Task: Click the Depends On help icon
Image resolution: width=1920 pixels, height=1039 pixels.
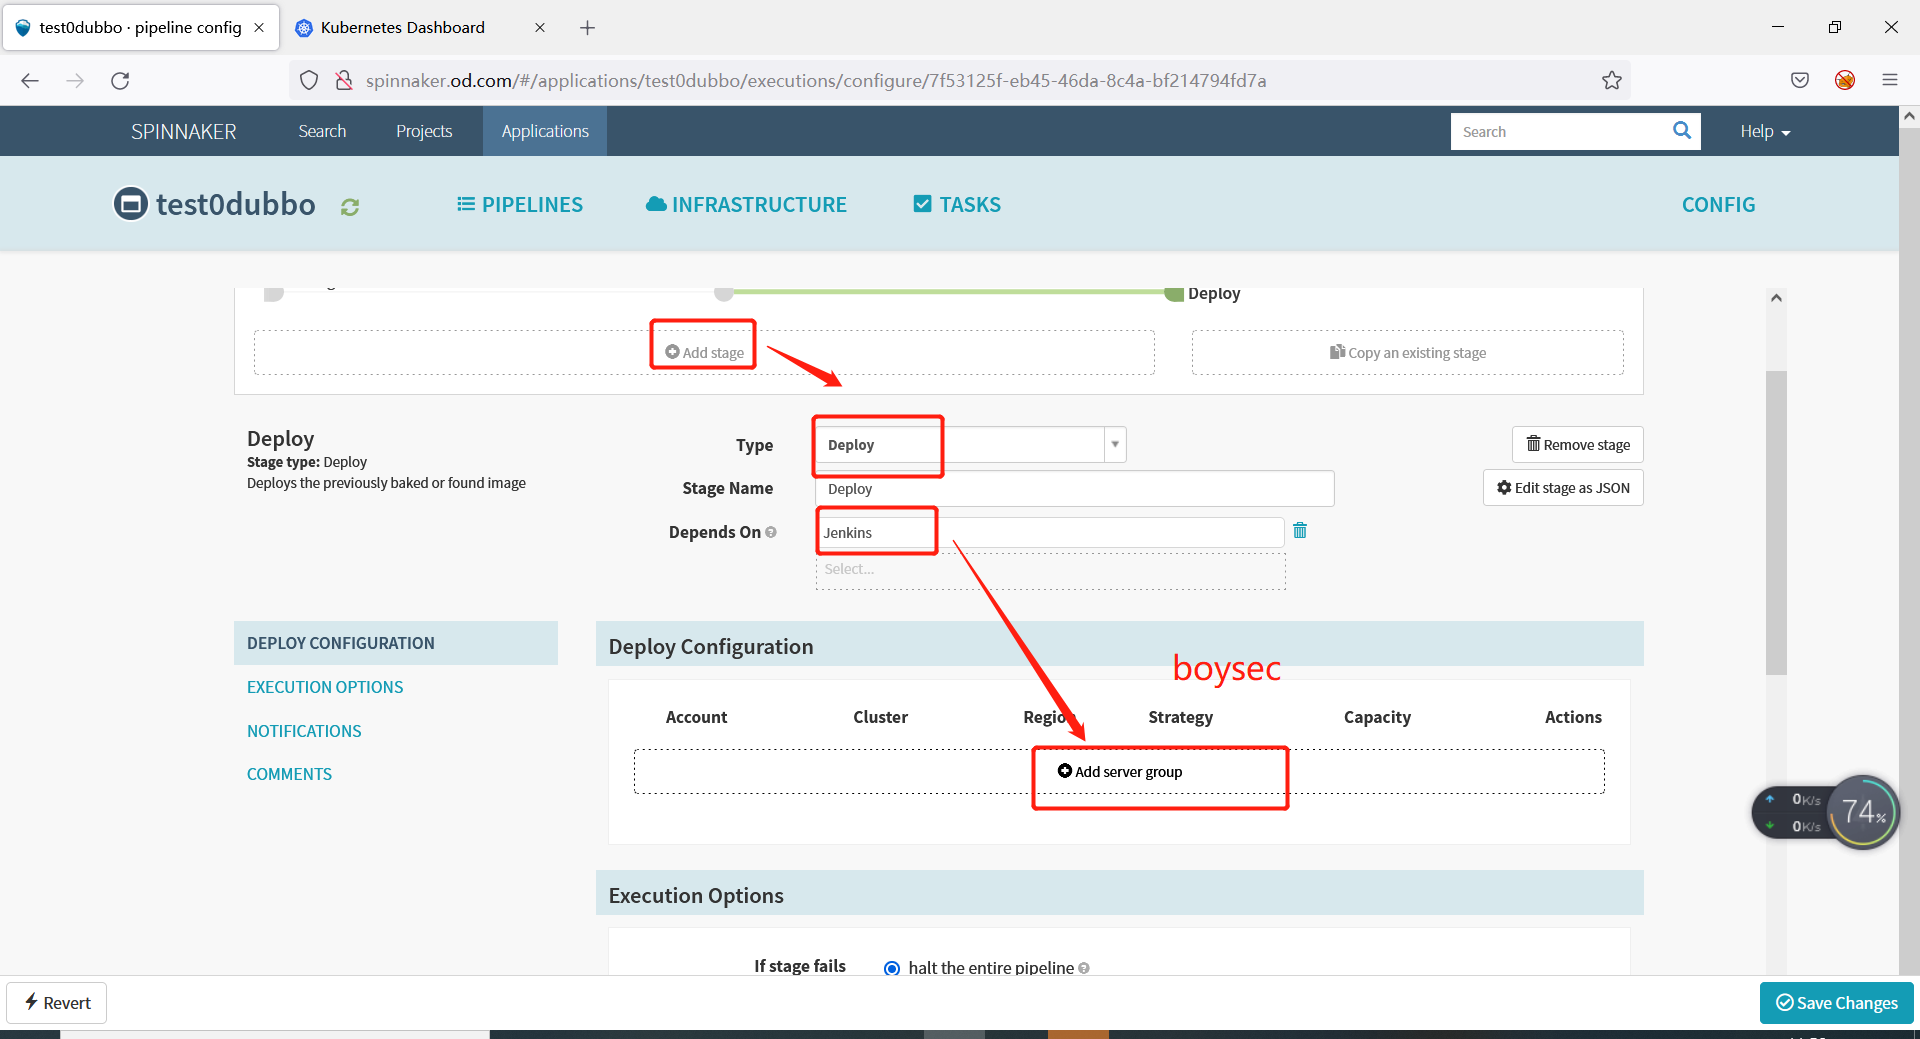Action: click(x=771, y=532)
